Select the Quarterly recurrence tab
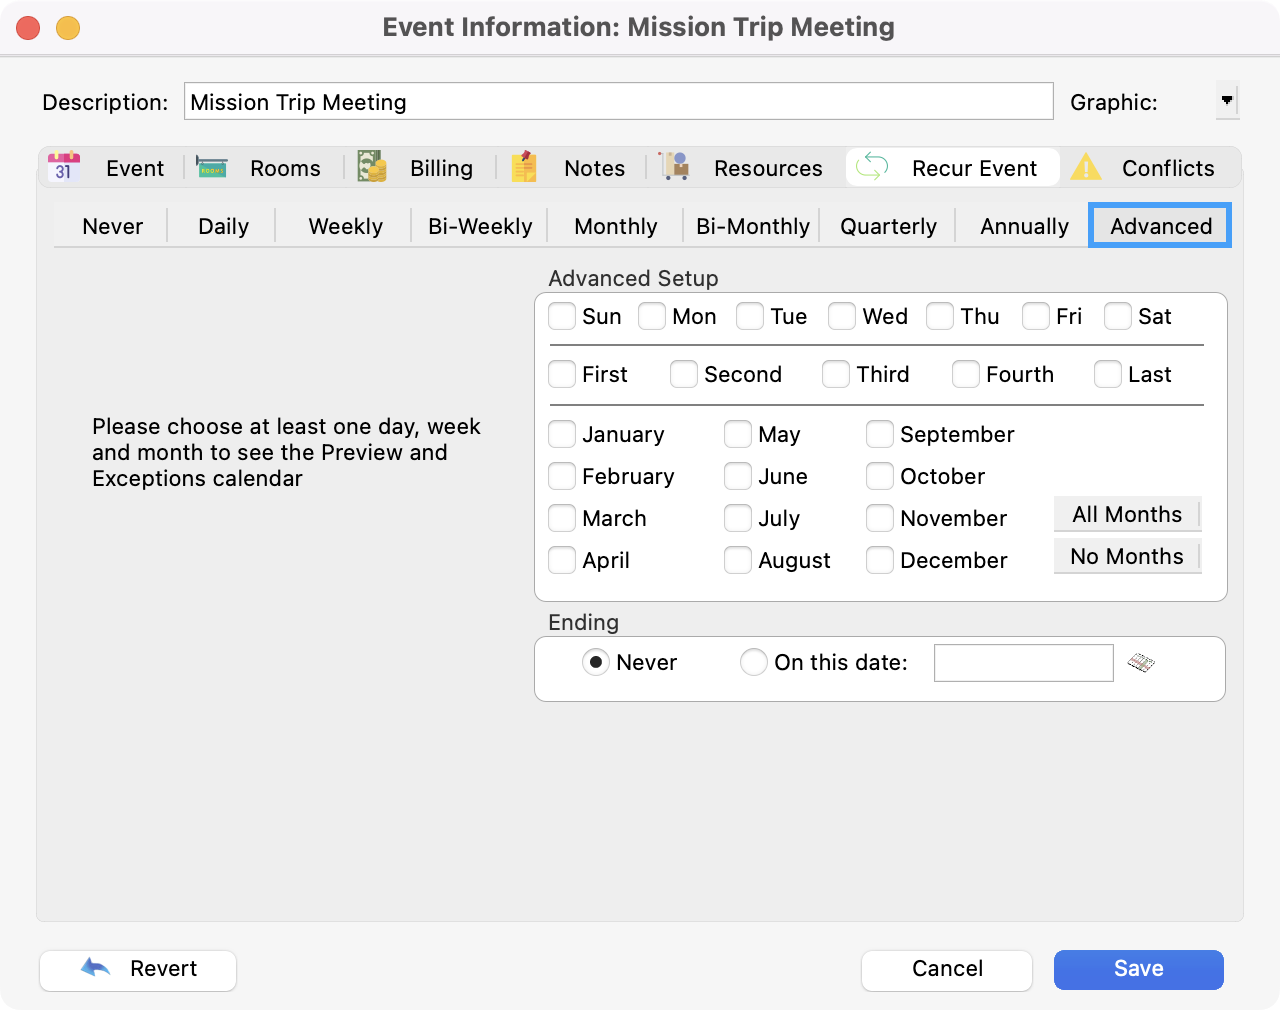 (888, 227)
